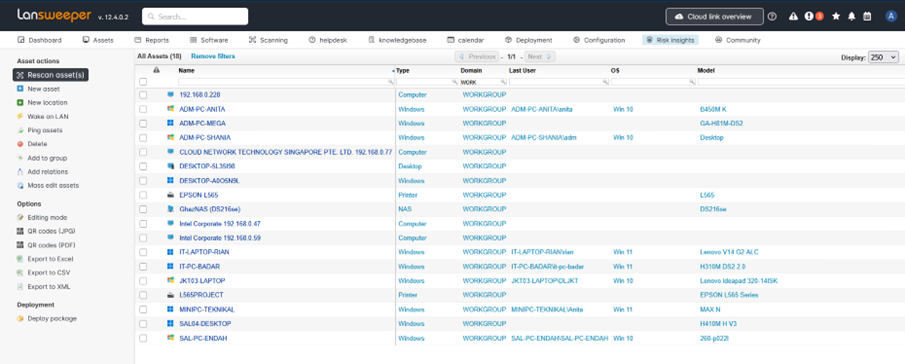This screenshot has width=905, height=364.
Task: Open the help question mark icon
Action: [773, 17]
